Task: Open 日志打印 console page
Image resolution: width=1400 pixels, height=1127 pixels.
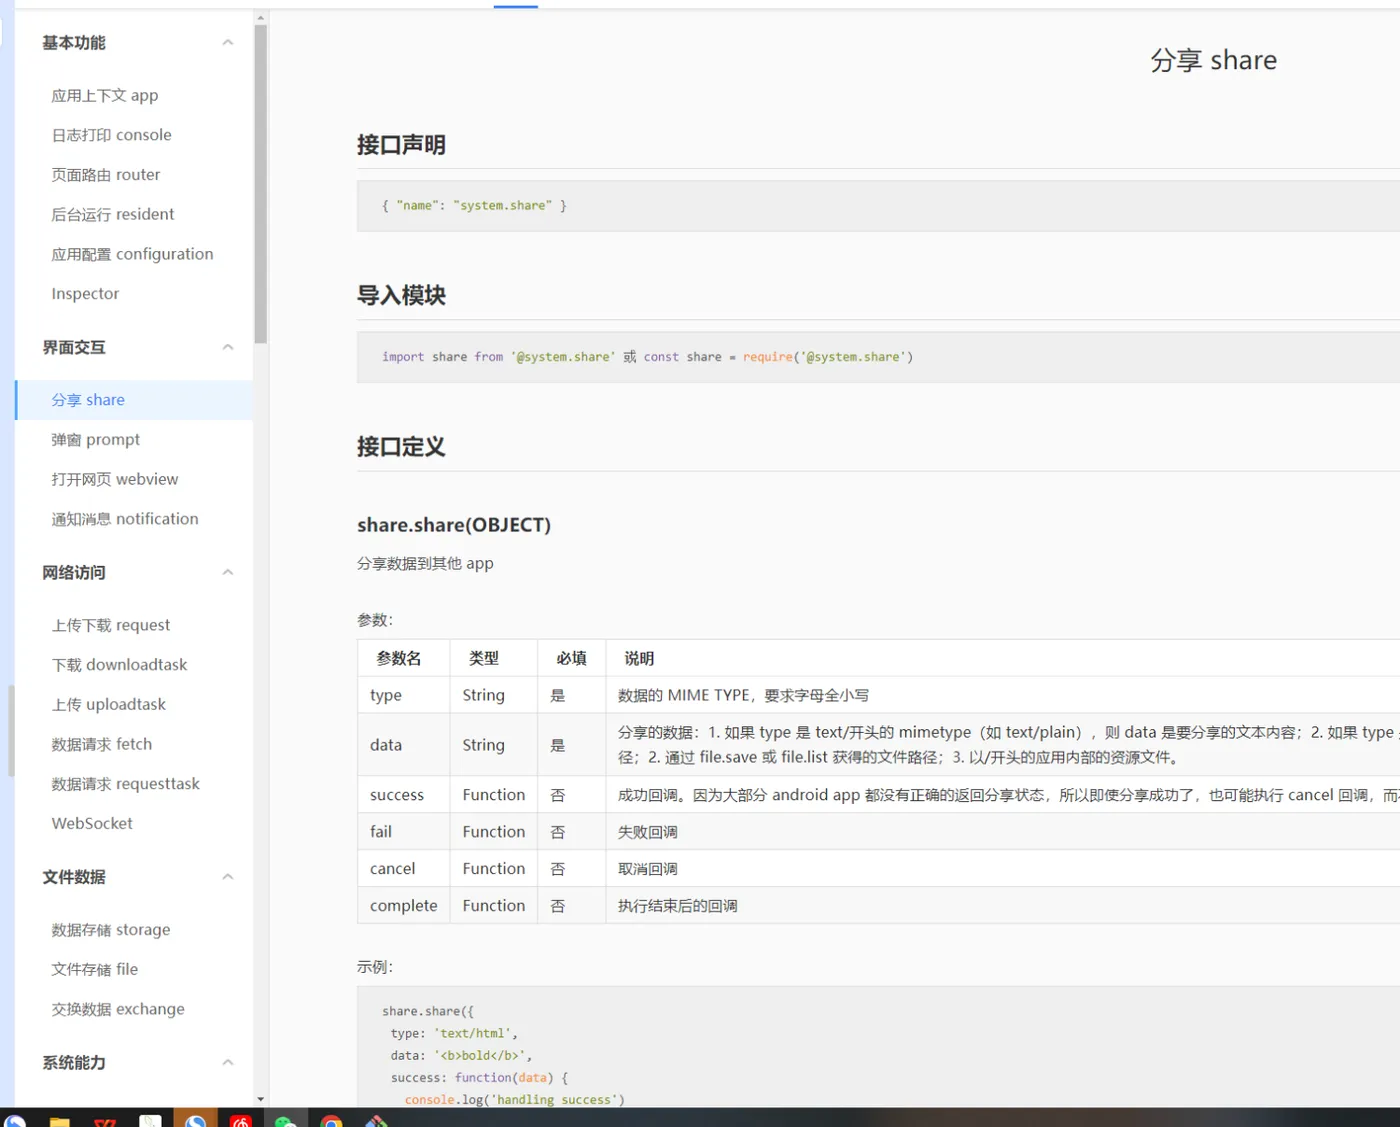Action: point(111,135)
